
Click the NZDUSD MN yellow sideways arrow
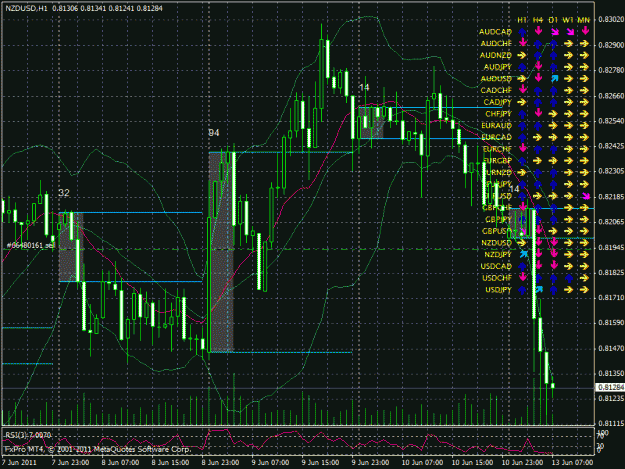(584, 242)
